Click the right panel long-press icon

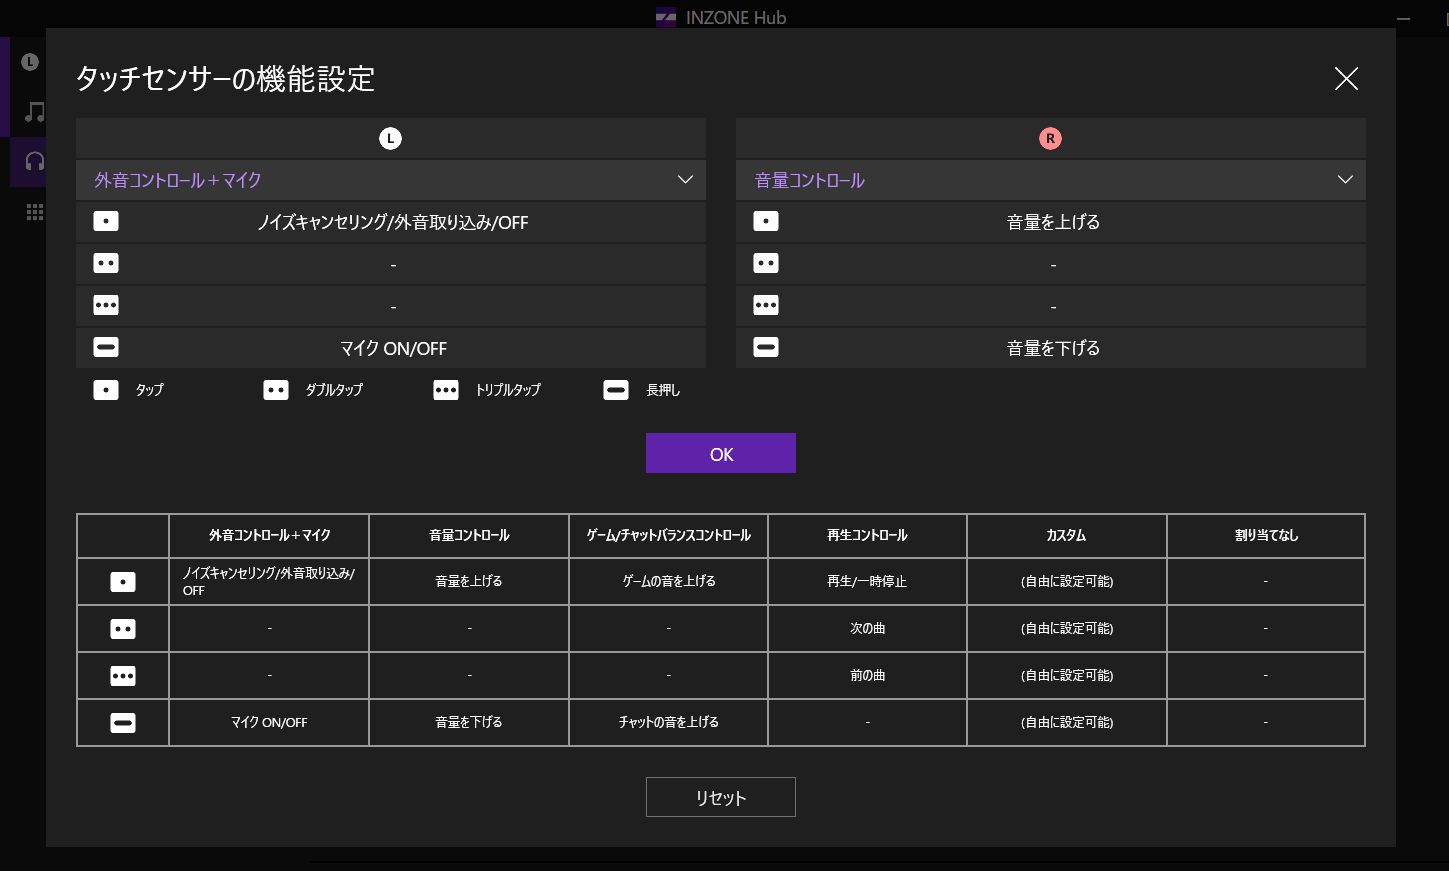(x=766, y=348)
